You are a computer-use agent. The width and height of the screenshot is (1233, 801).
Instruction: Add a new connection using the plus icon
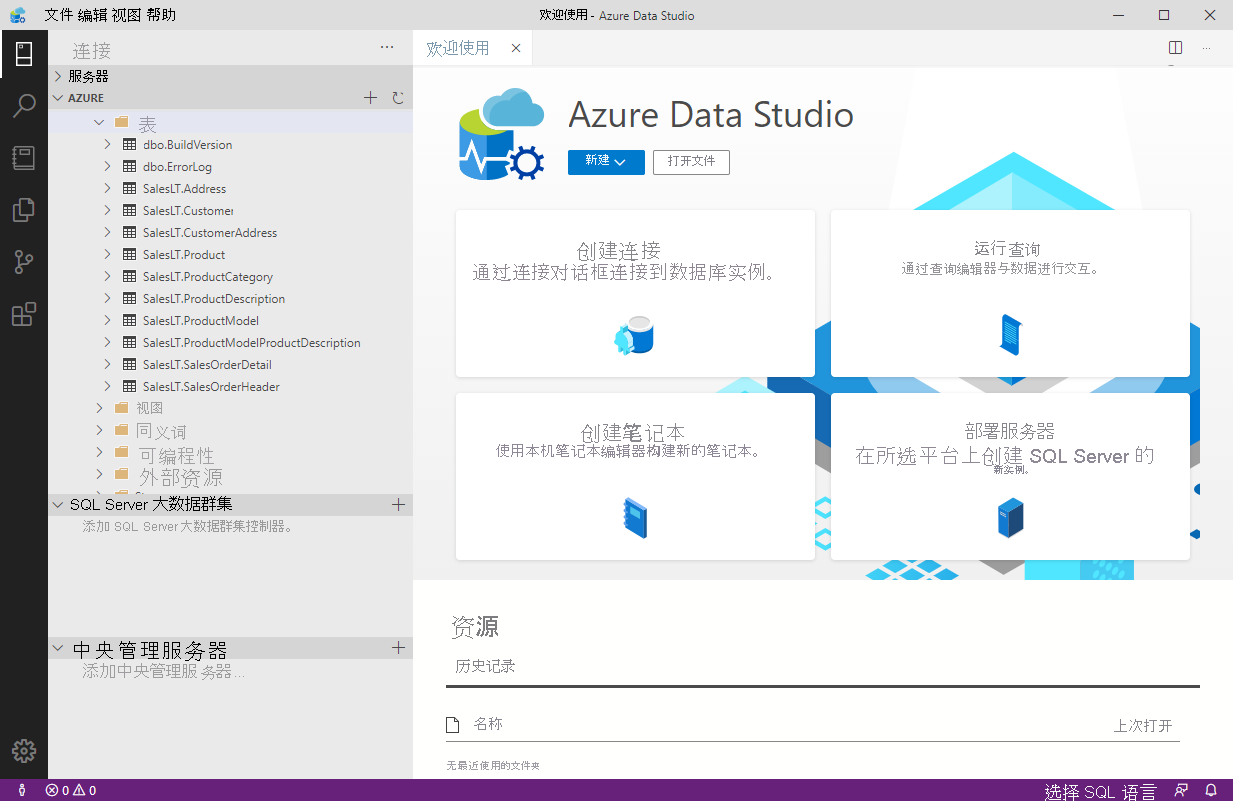[370, 97]
